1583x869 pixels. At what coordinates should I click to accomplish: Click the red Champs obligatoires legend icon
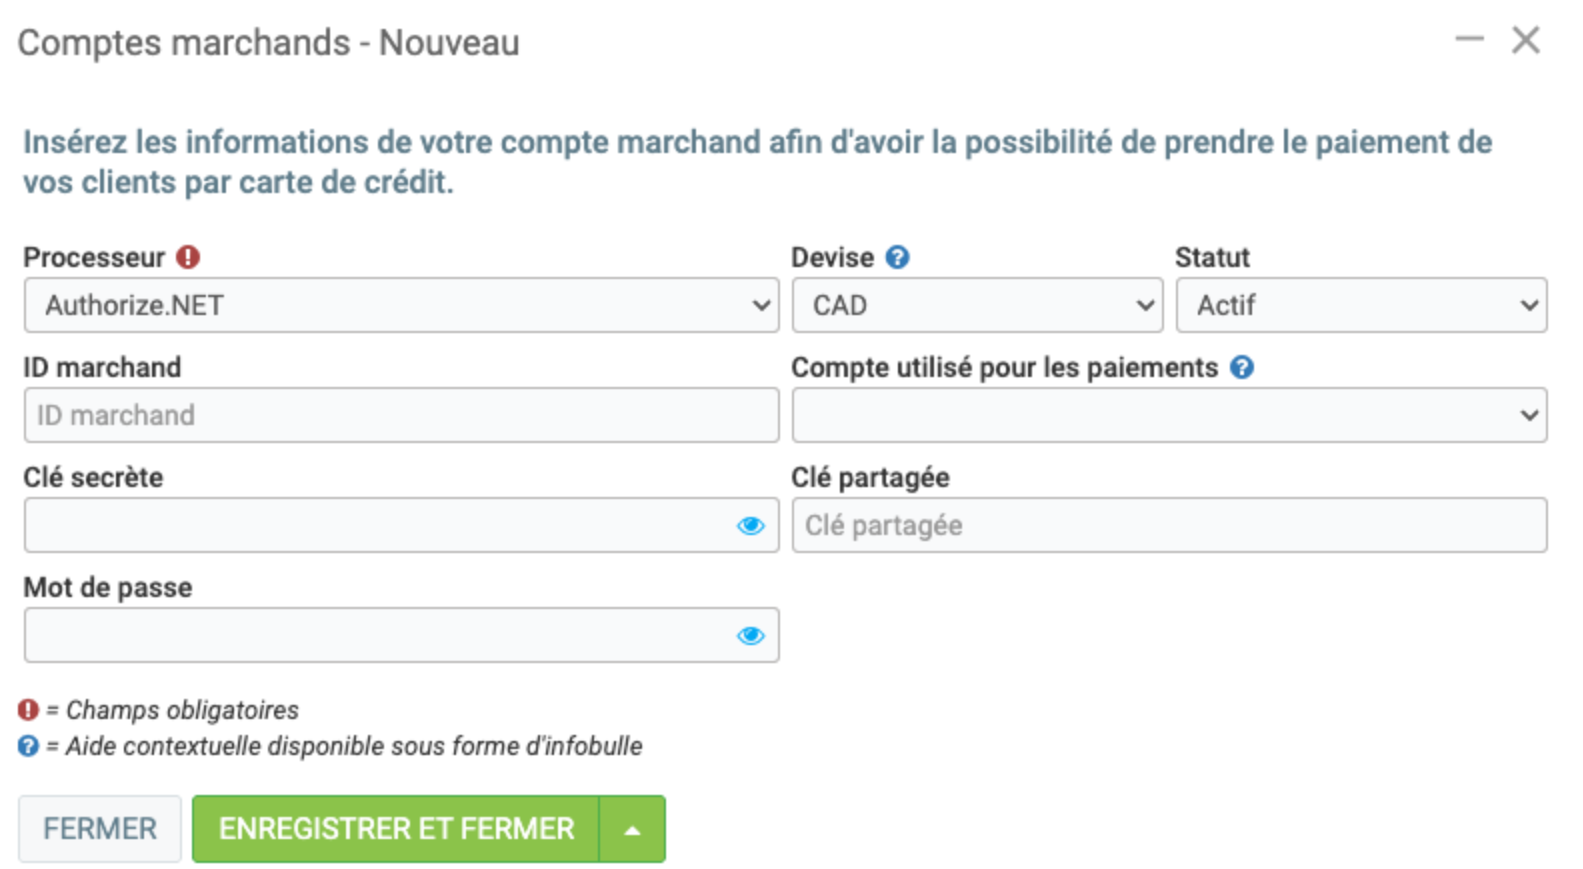28,710
